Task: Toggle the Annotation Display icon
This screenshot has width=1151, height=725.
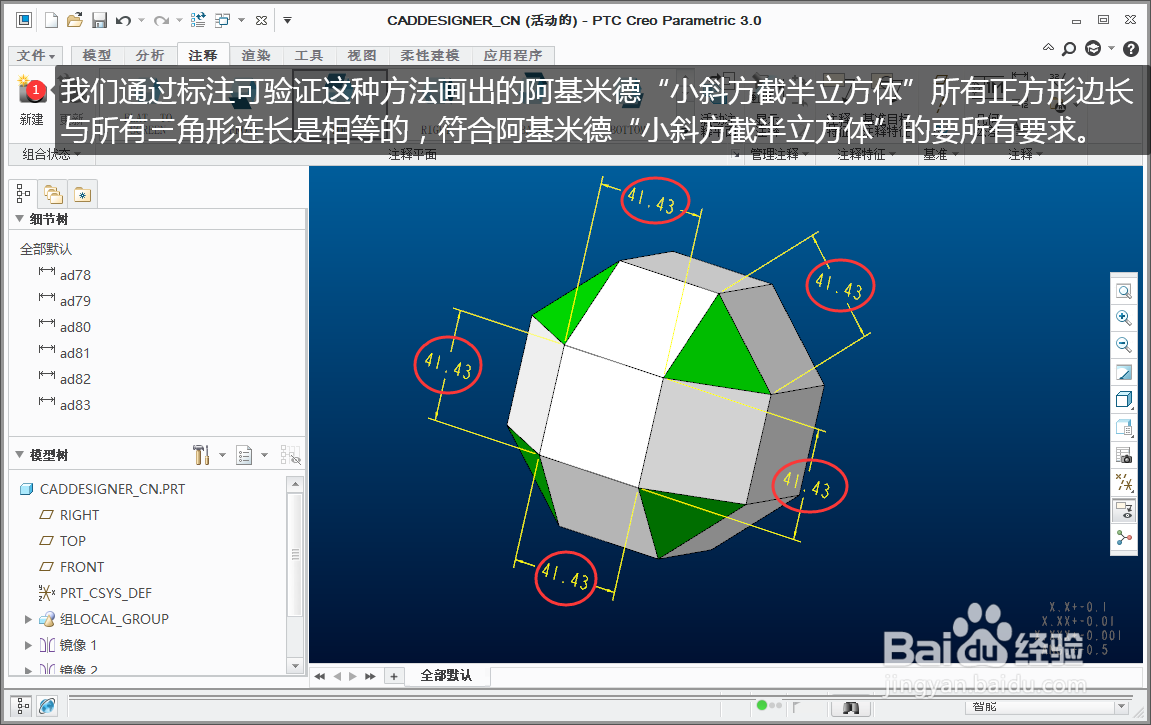Action: pyautogui.click(x=1124, y=510)
